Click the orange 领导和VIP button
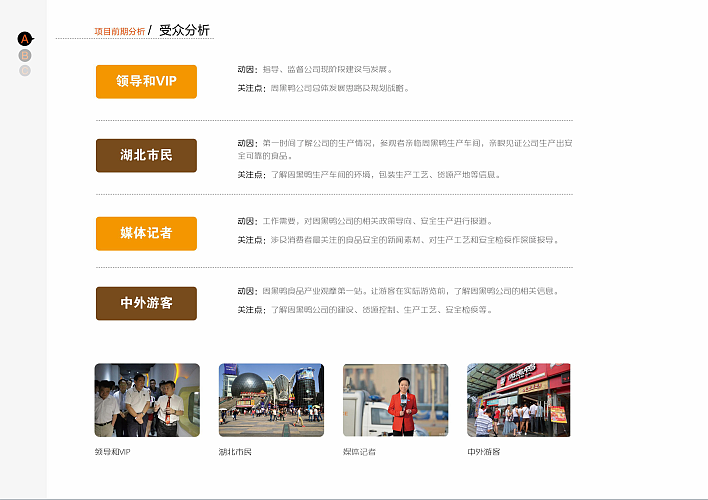The width and height of the screenshot is (708, 500). click(x=146, y=81)
